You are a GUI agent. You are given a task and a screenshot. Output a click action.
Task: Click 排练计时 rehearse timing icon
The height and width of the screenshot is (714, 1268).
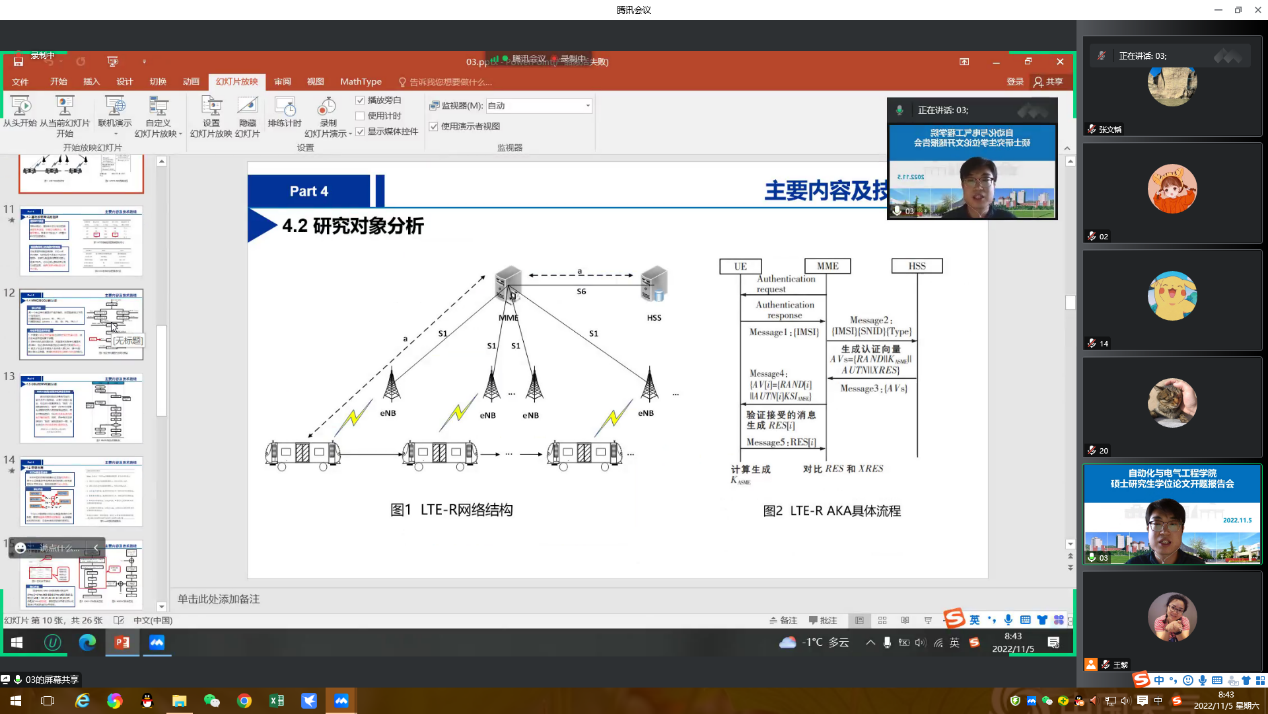click(285, 106)
